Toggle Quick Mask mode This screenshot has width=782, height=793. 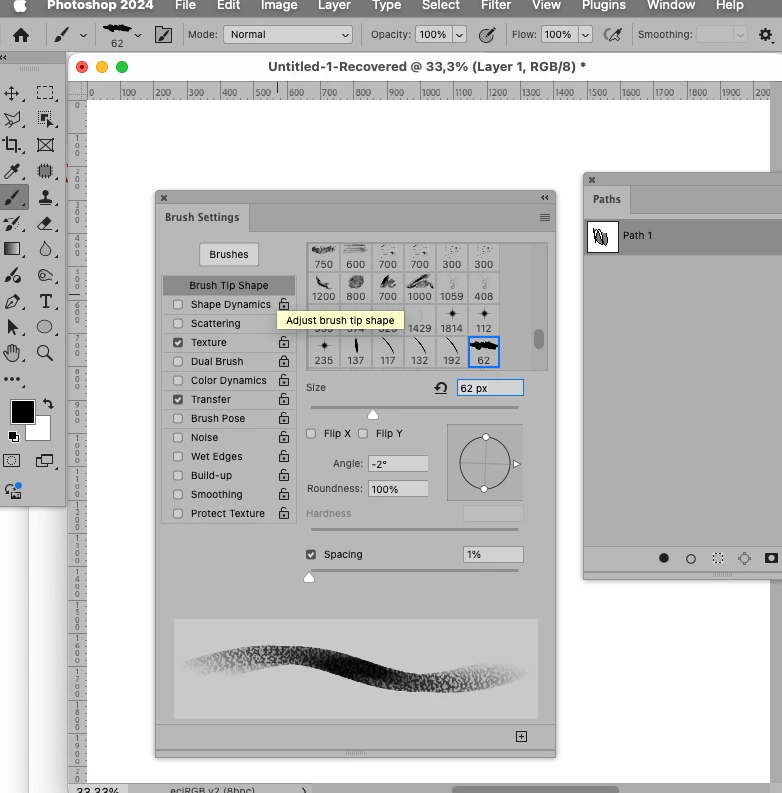coord(12,461)
